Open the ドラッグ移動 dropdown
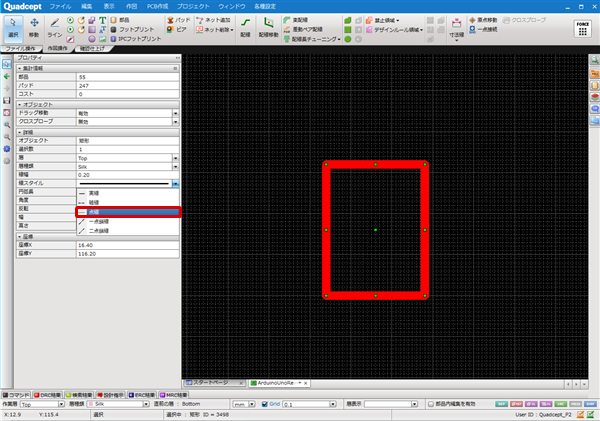 click(x=176, y=113)
